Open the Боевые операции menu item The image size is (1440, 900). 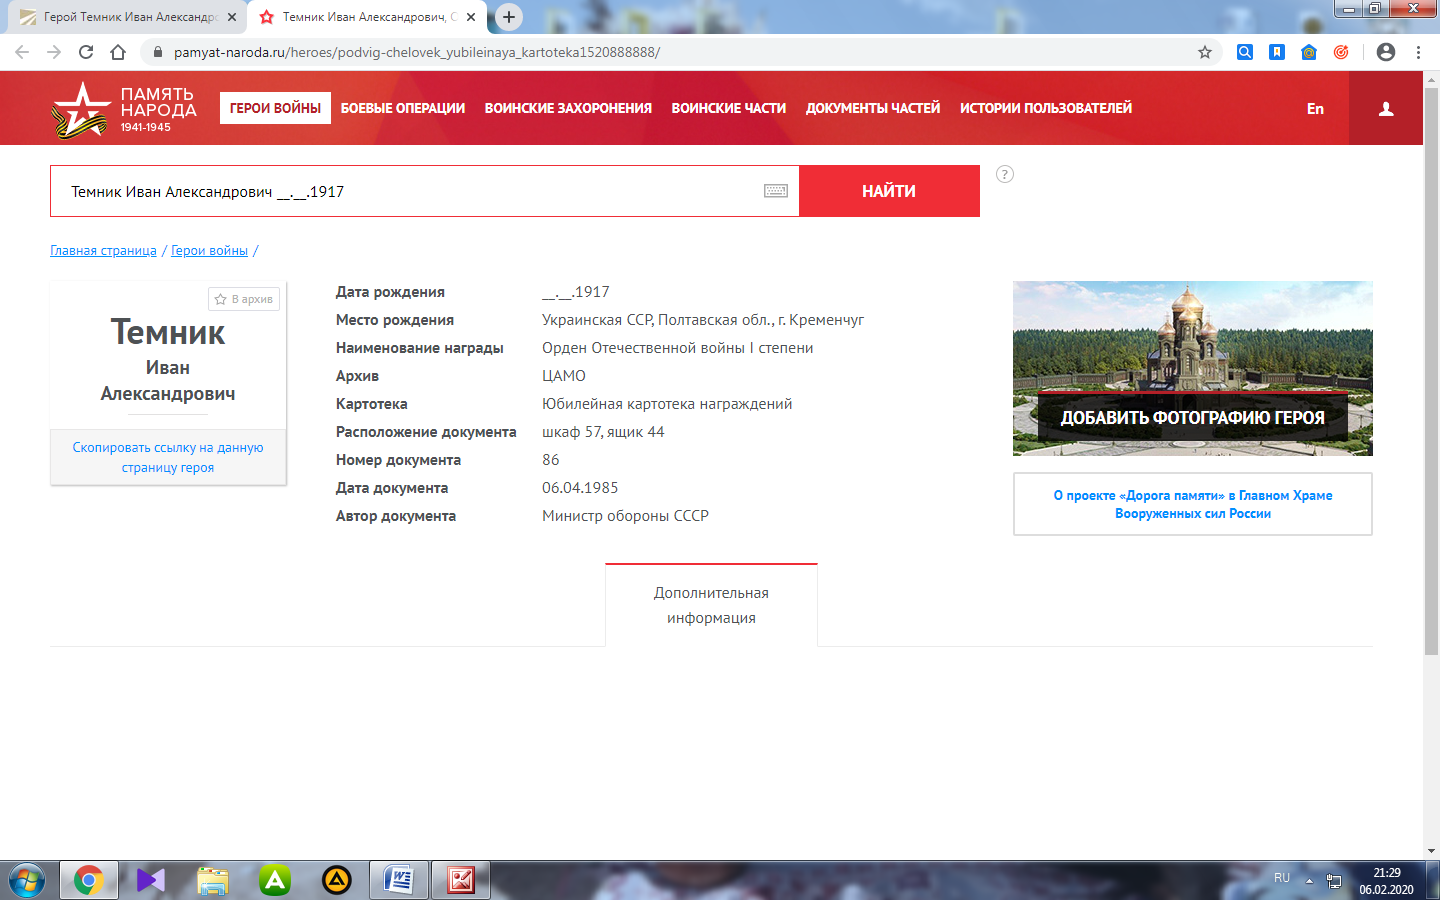[402, 108]
